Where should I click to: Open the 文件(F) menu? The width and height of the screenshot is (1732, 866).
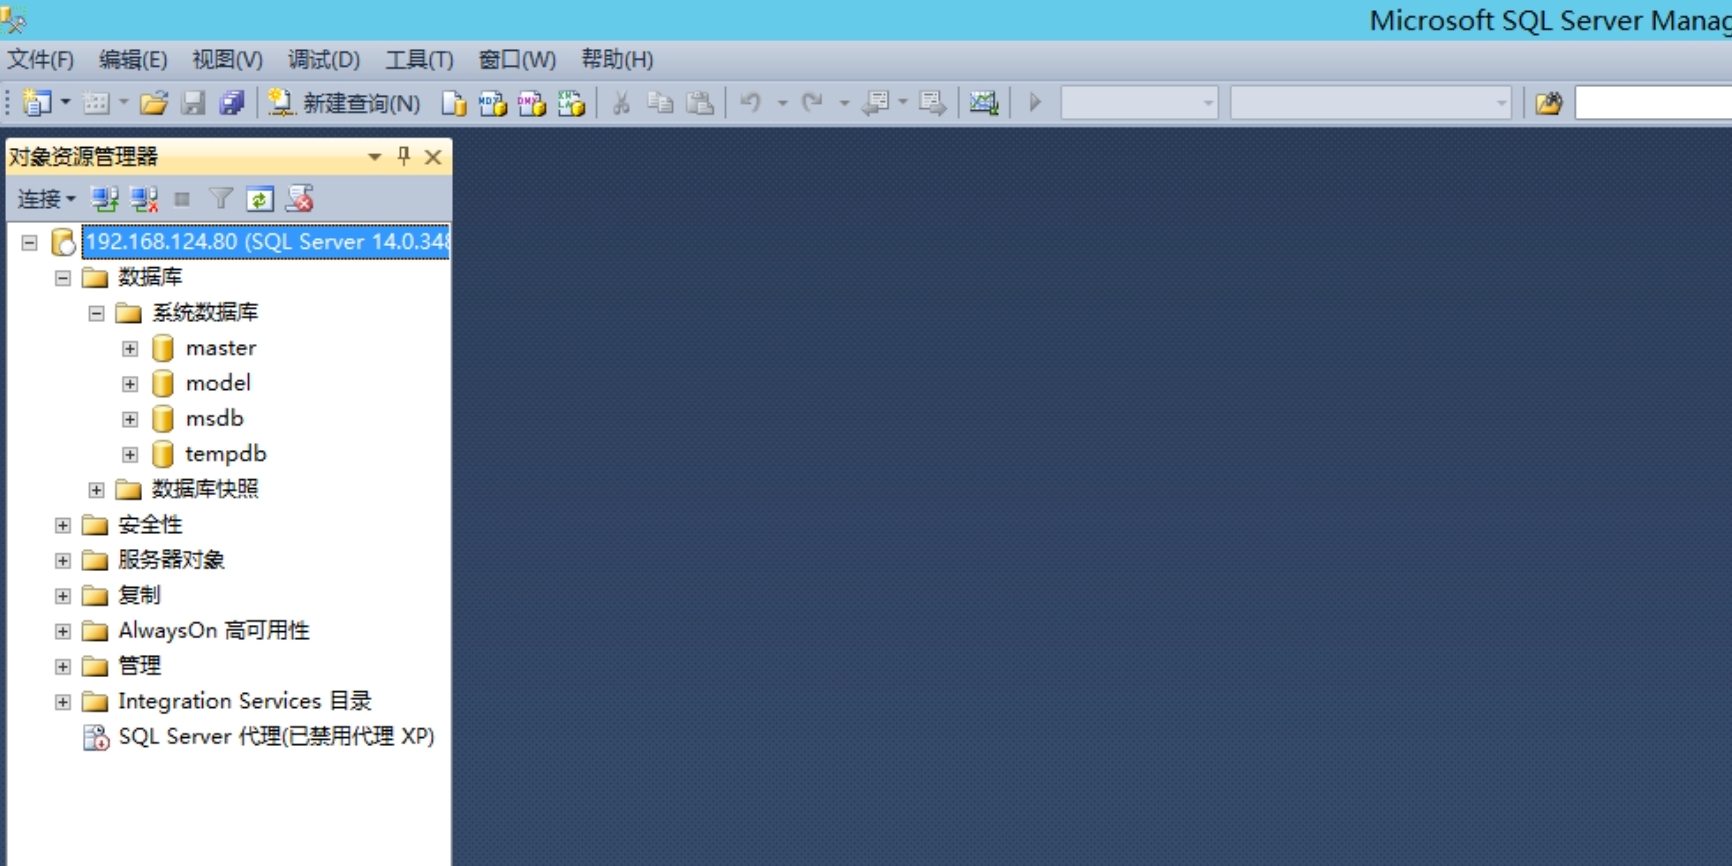tap(41, 59)
